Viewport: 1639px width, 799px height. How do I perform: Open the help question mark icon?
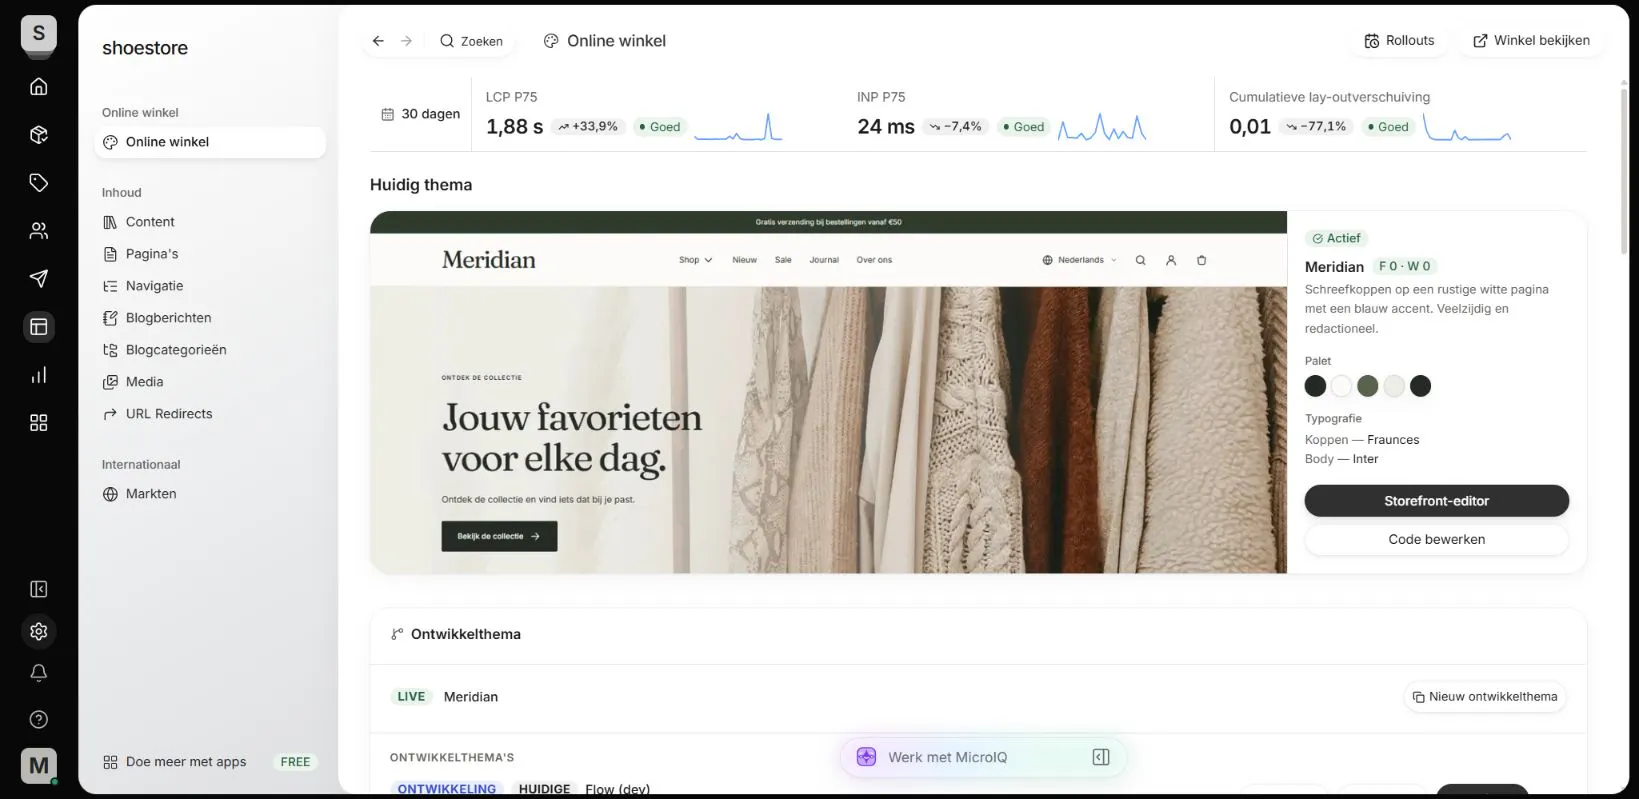pyautogui.click(x=39, y=719)
